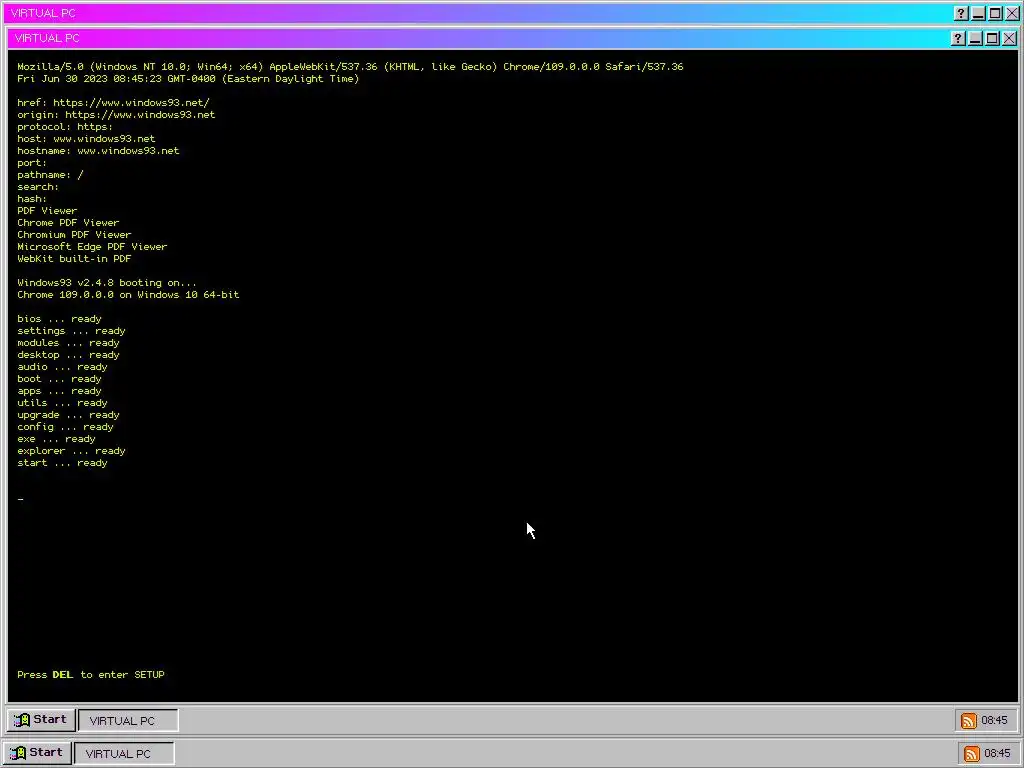Click the 'desktop ... ready' line
The image size is (1024, 768).
coord(69,355)
